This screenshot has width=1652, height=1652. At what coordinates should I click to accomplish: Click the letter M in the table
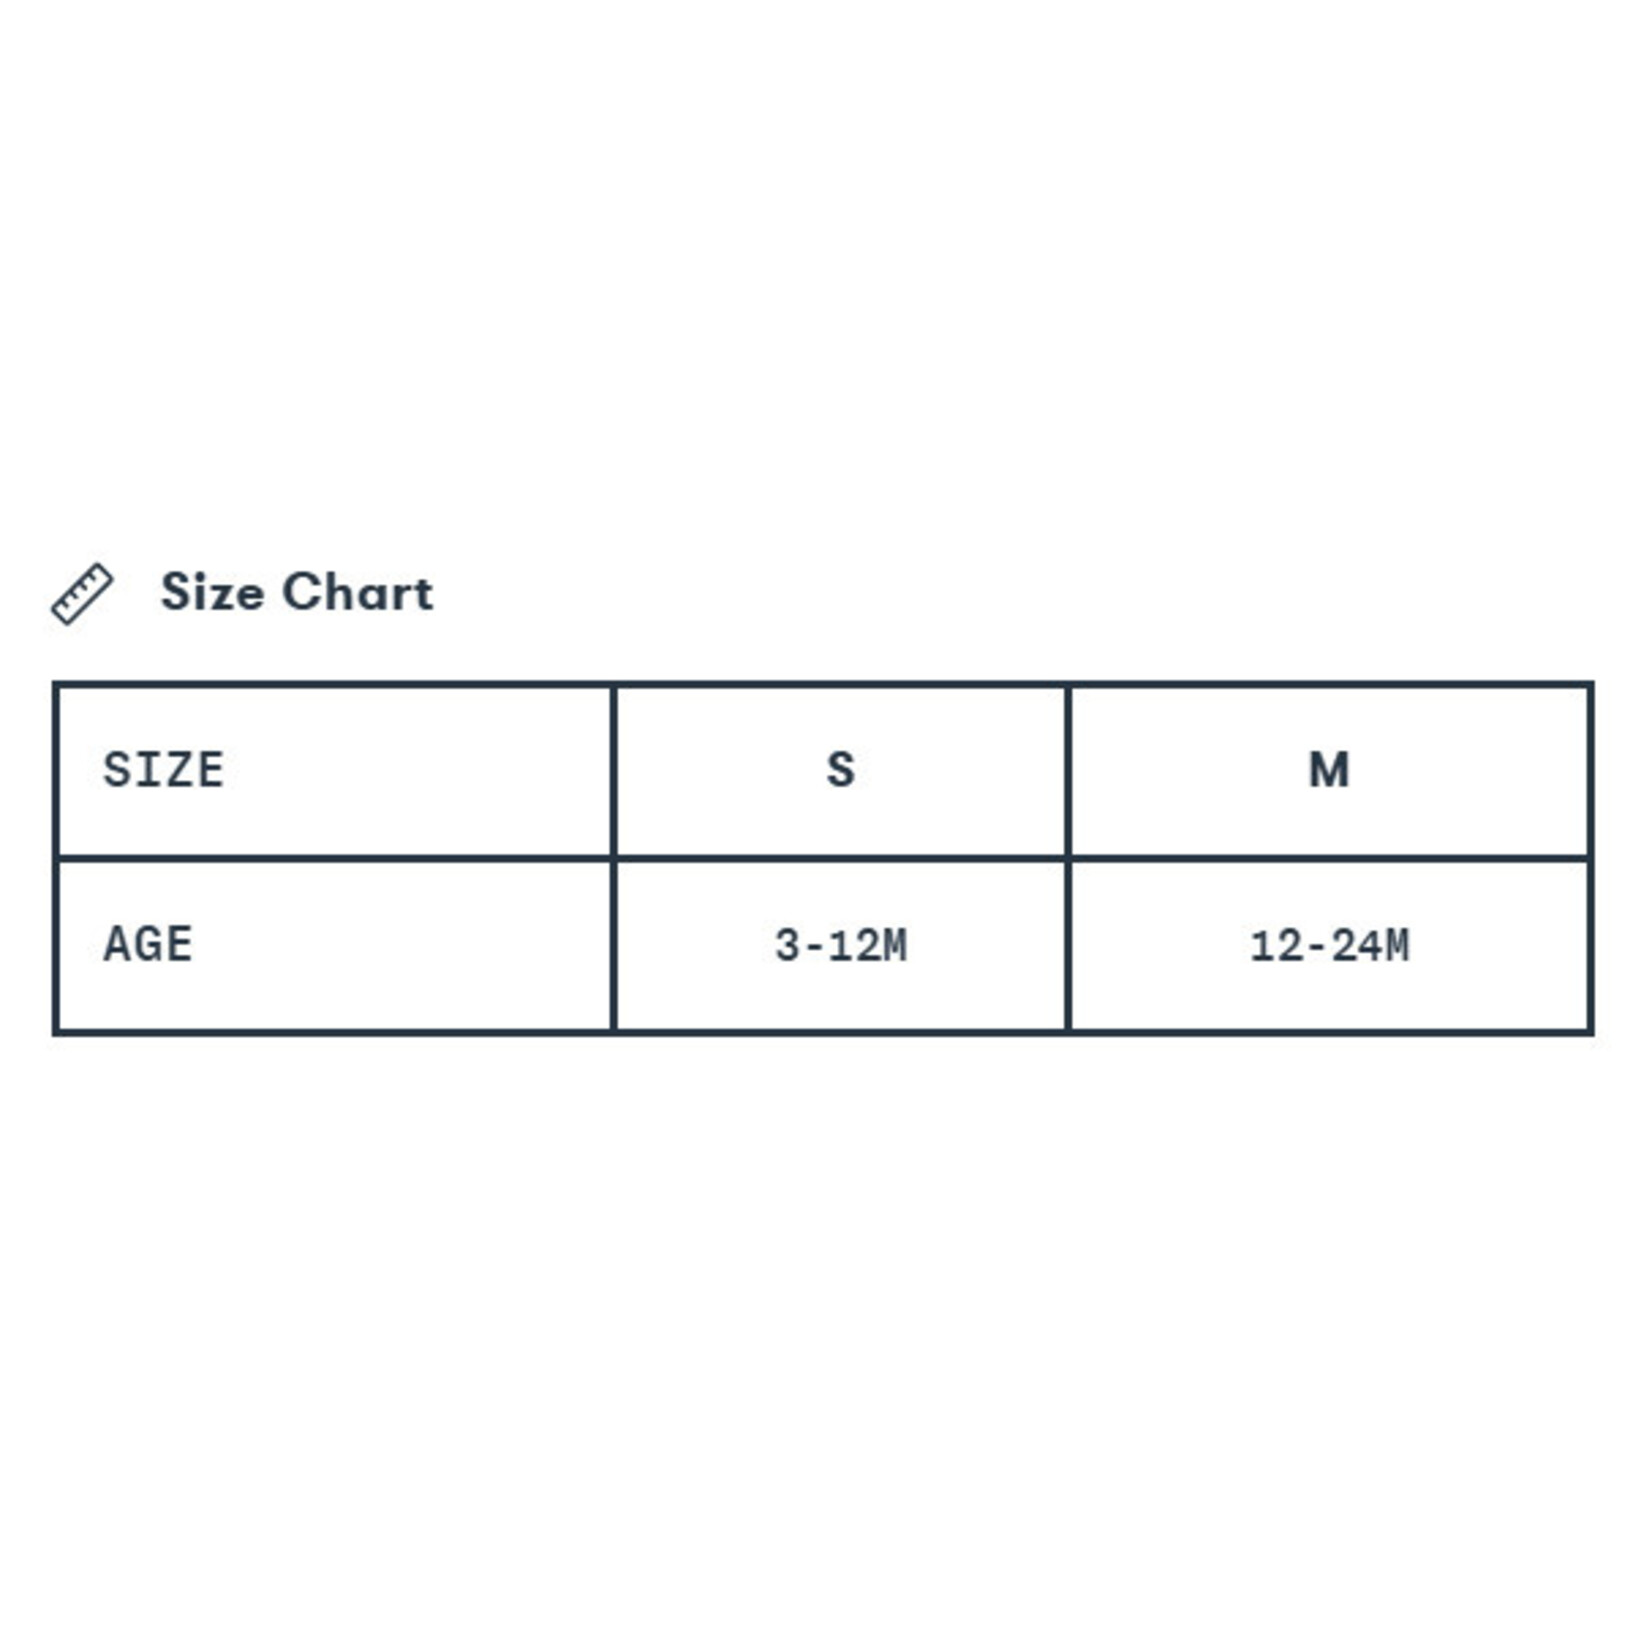(1330, 770)
